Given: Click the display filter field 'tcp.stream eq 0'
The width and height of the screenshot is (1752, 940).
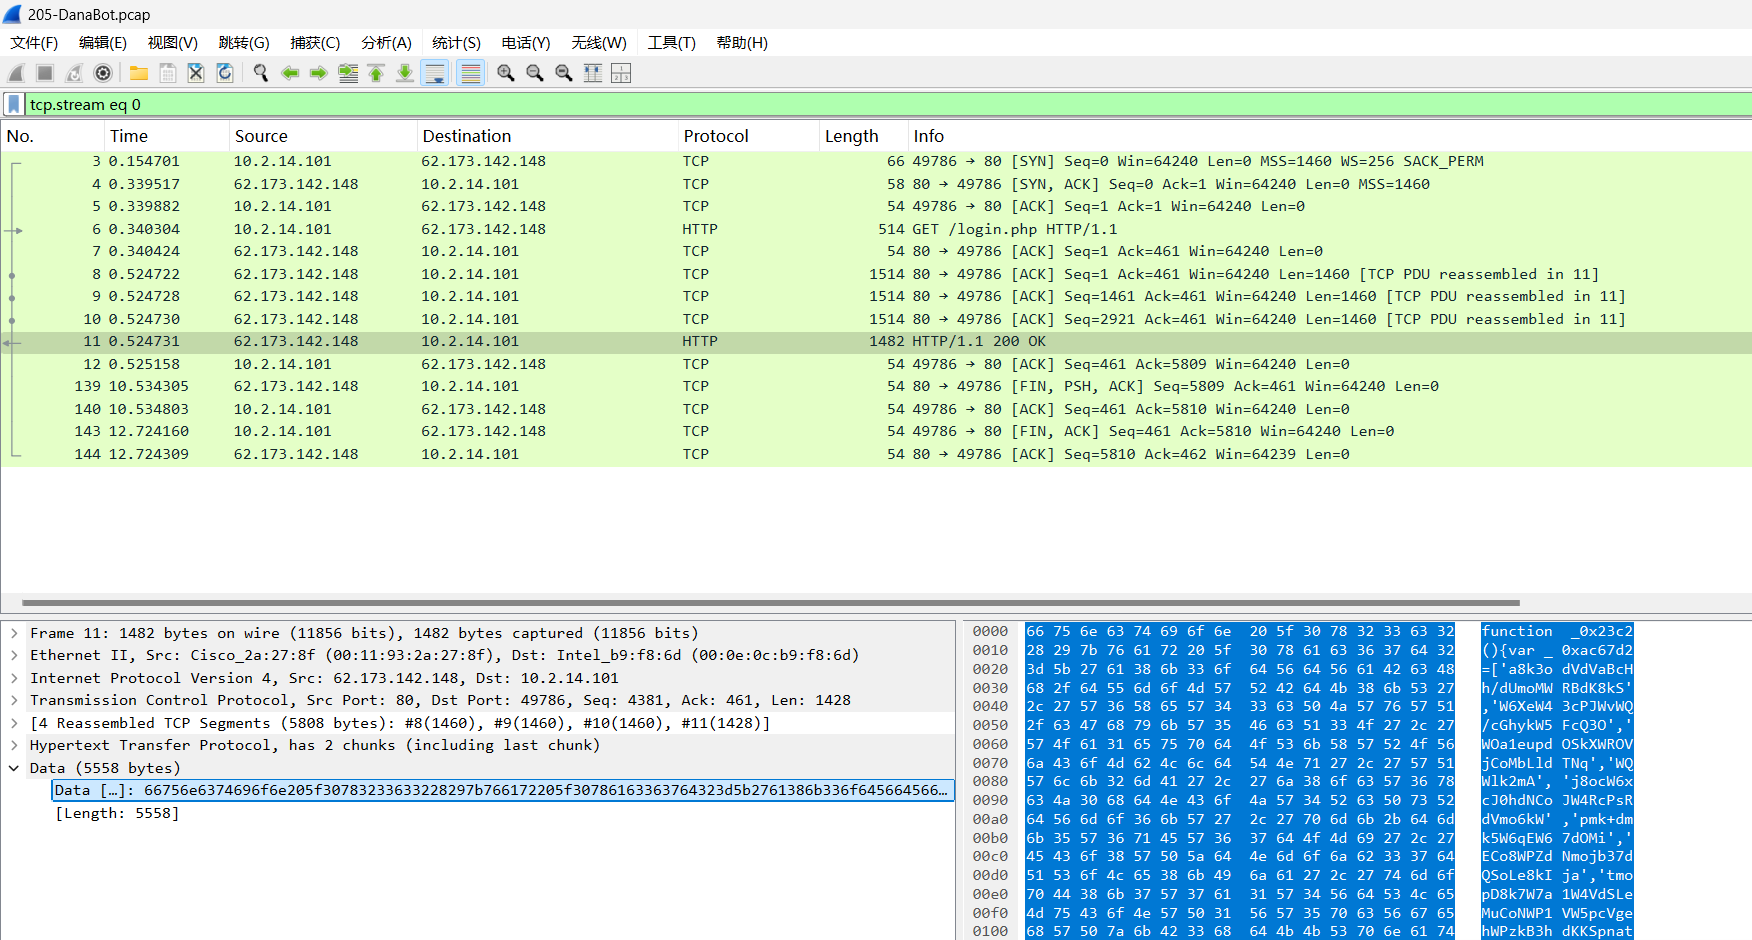Looking at the screenshot, I should (888, 104).
